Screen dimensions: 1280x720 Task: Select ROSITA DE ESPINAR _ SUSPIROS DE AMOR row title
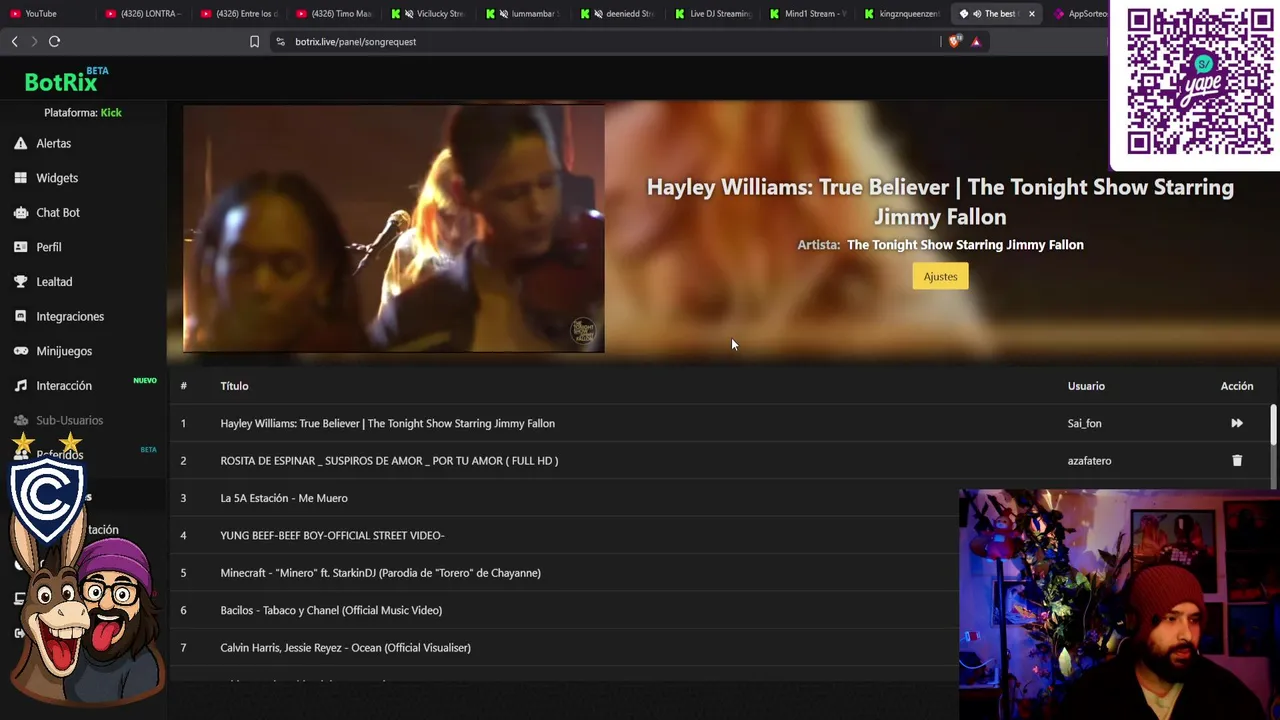389,461
